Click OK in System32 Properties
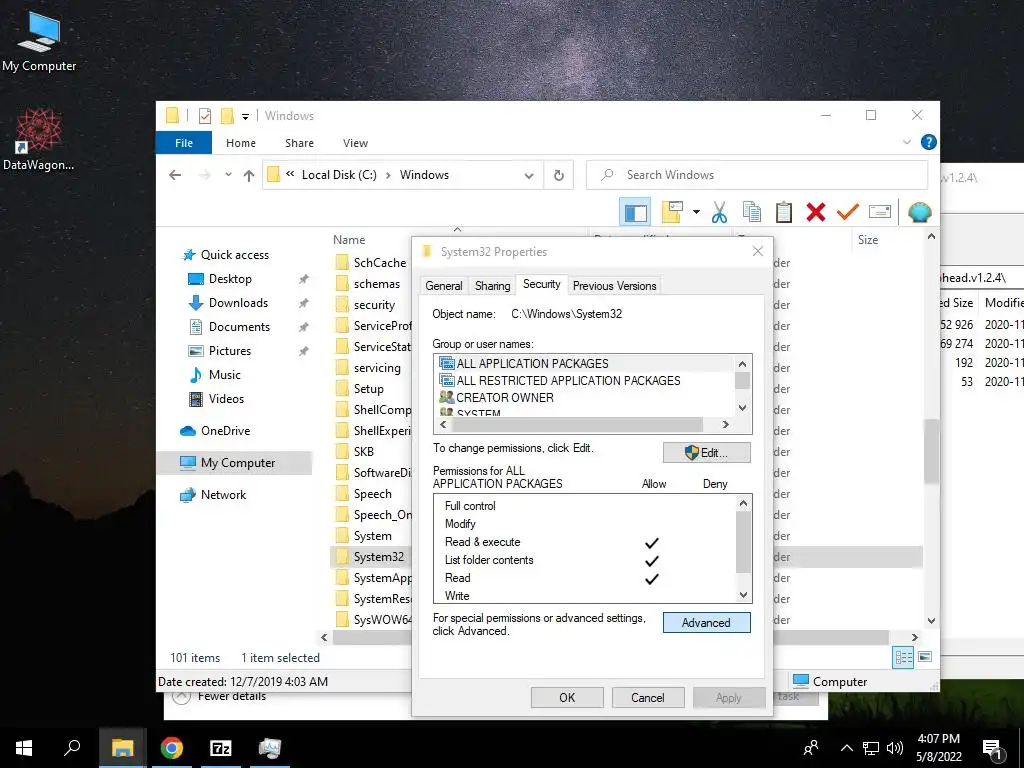This screenshot has width=1024, height=768. [x=567, y=697]
